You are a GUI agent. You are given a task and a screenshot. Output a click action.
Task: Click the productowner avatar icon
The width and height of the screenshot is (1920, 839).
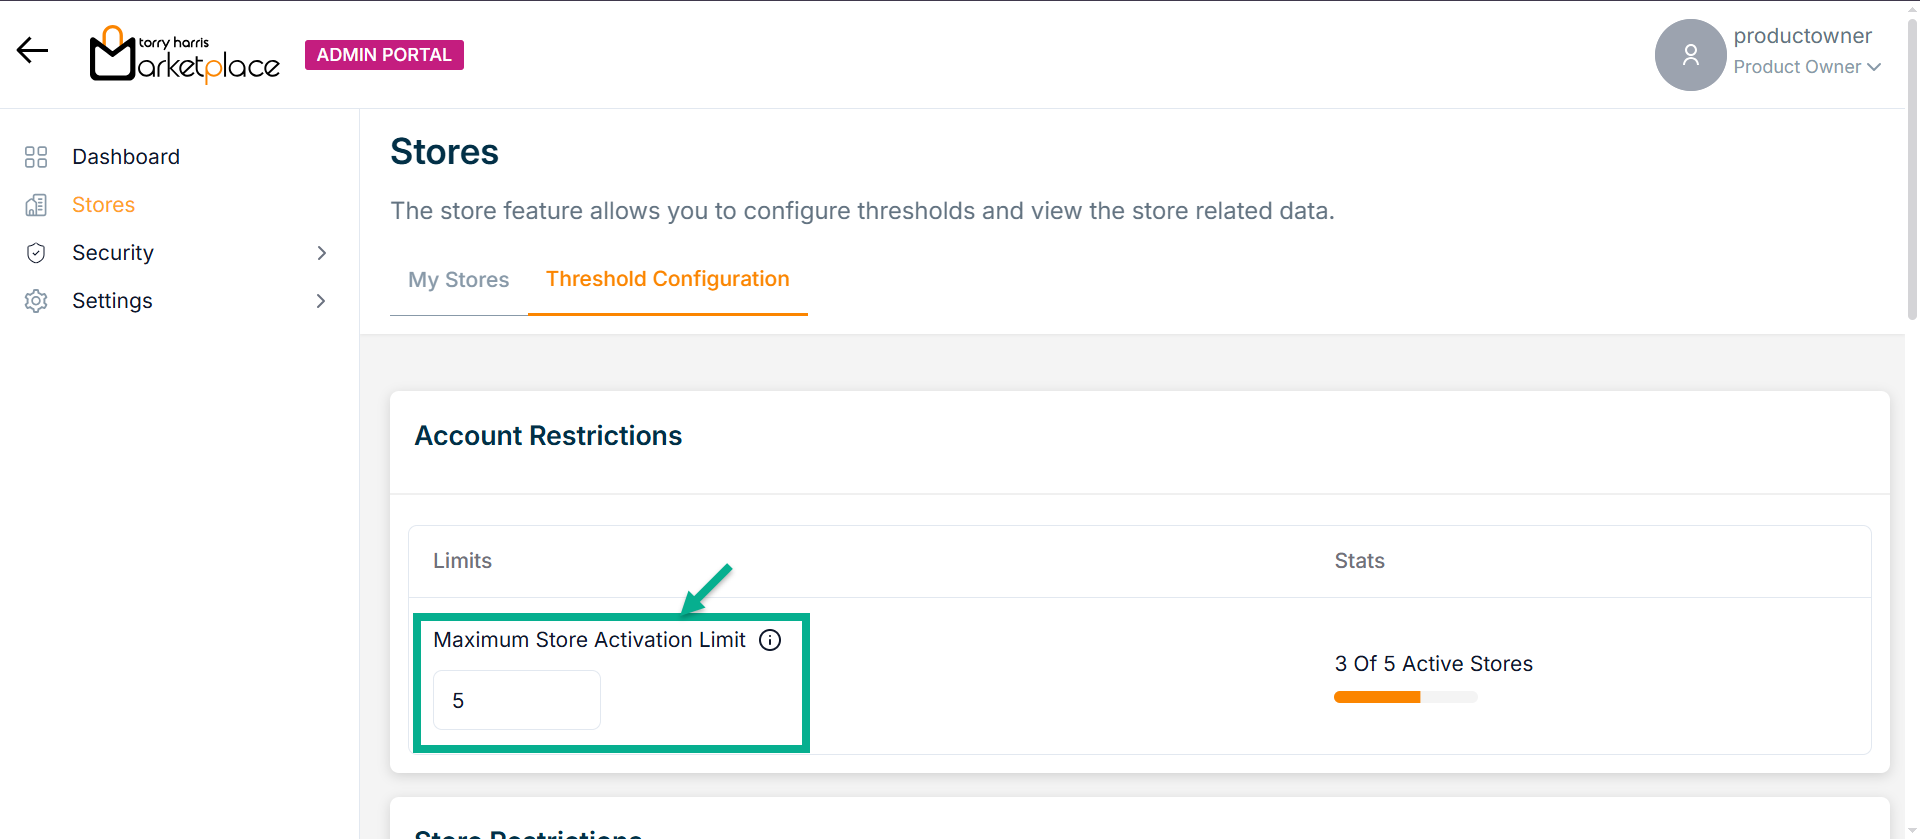[x=1690, y=55]
